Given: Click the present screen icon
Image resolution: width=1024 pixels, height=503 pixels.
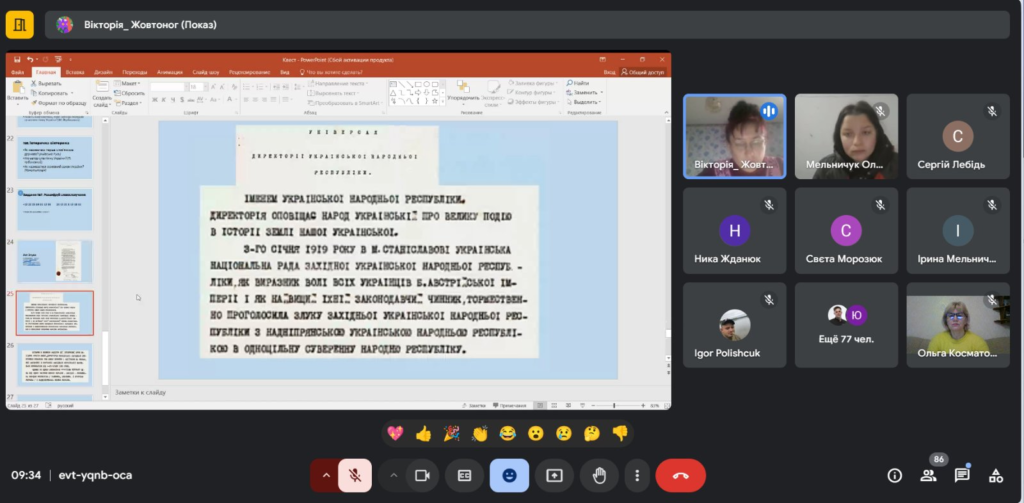Looking at the screenshot, I should (x=554, y=475).
